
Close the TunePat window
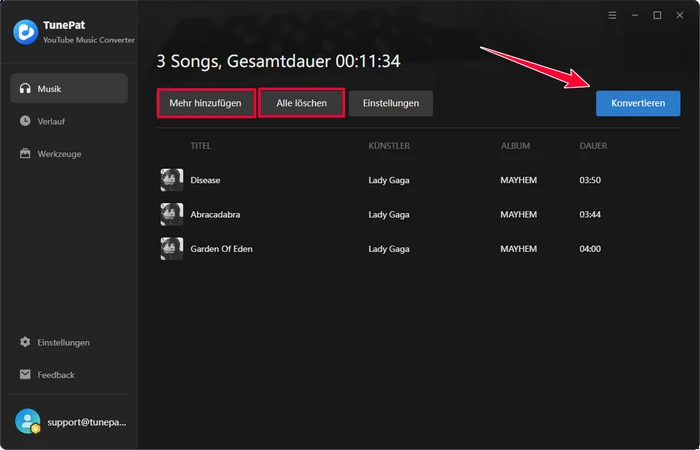(679, 16)
